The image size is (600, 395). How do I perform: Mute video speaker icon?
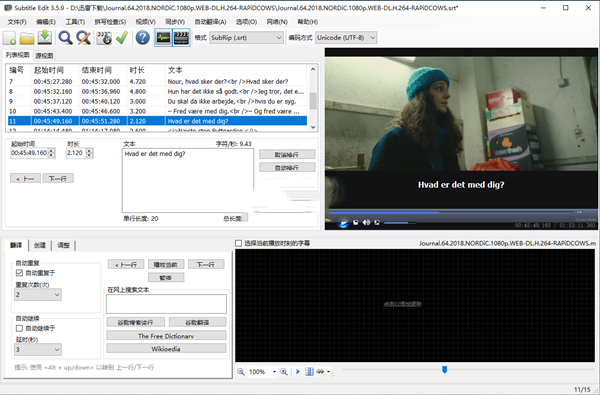click(x=366, y=222)
